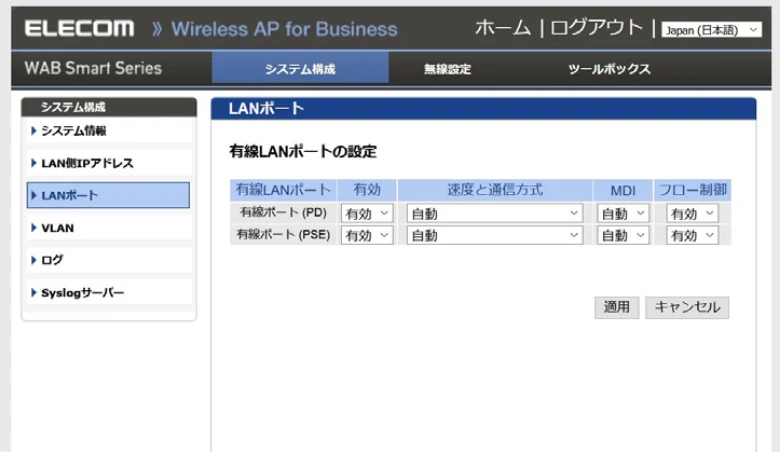Switch to the 無線設定 tab
This screenshot has width=781, height=455.
coord(447,69)
